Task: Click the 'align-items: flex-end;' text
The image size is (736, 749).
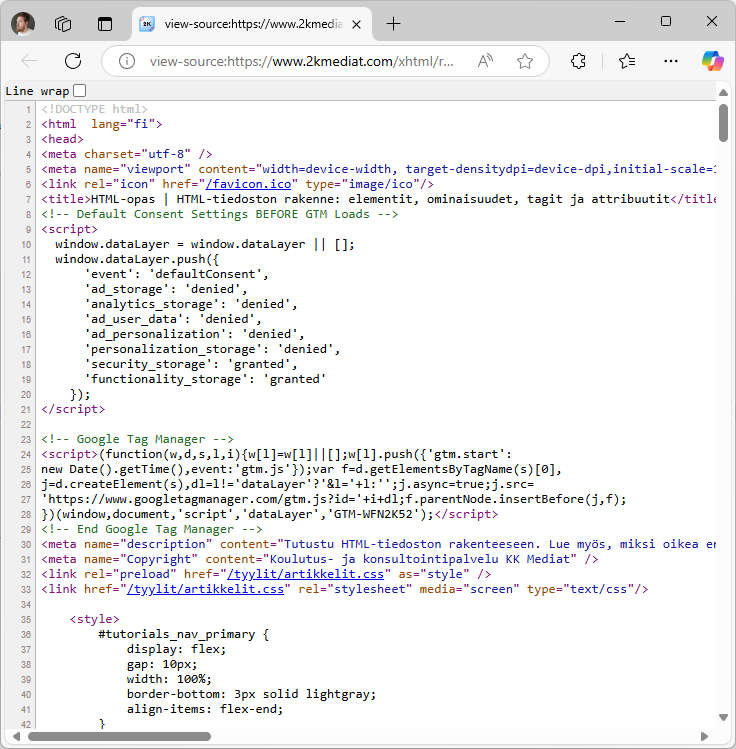Action: [205, 709]
